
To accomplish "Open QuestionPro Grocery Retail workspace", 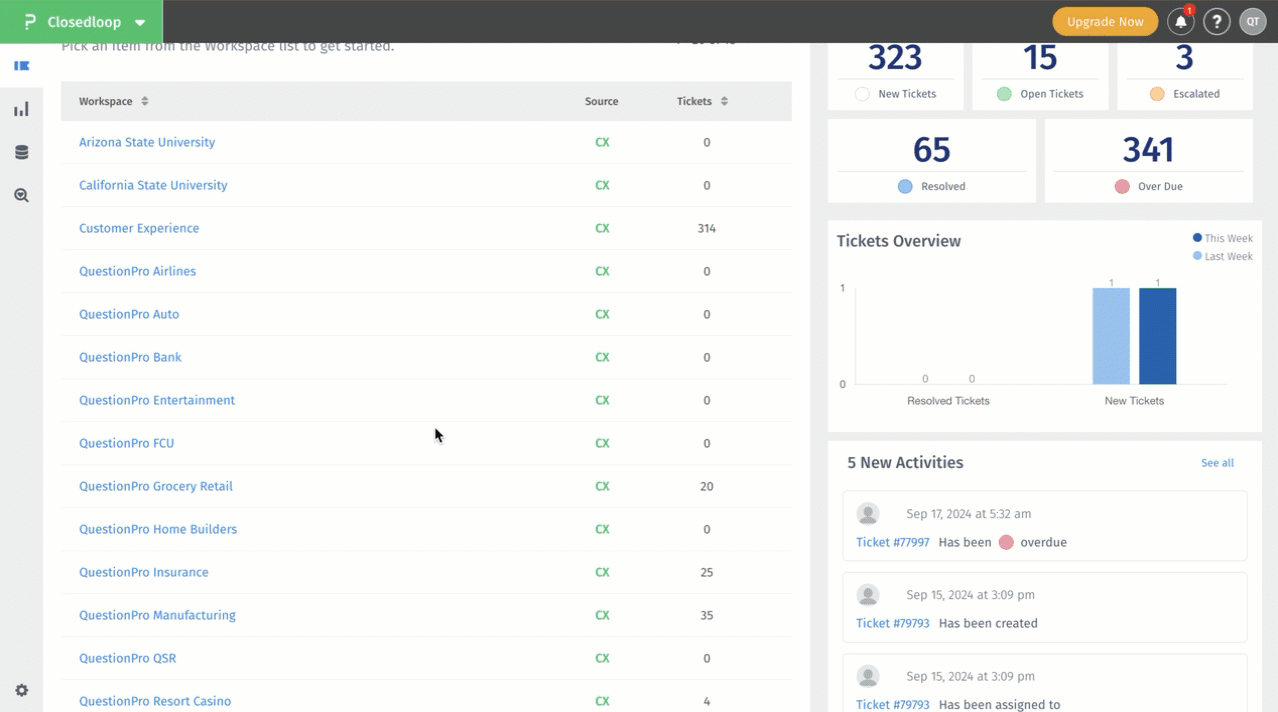I will (156, 486).
